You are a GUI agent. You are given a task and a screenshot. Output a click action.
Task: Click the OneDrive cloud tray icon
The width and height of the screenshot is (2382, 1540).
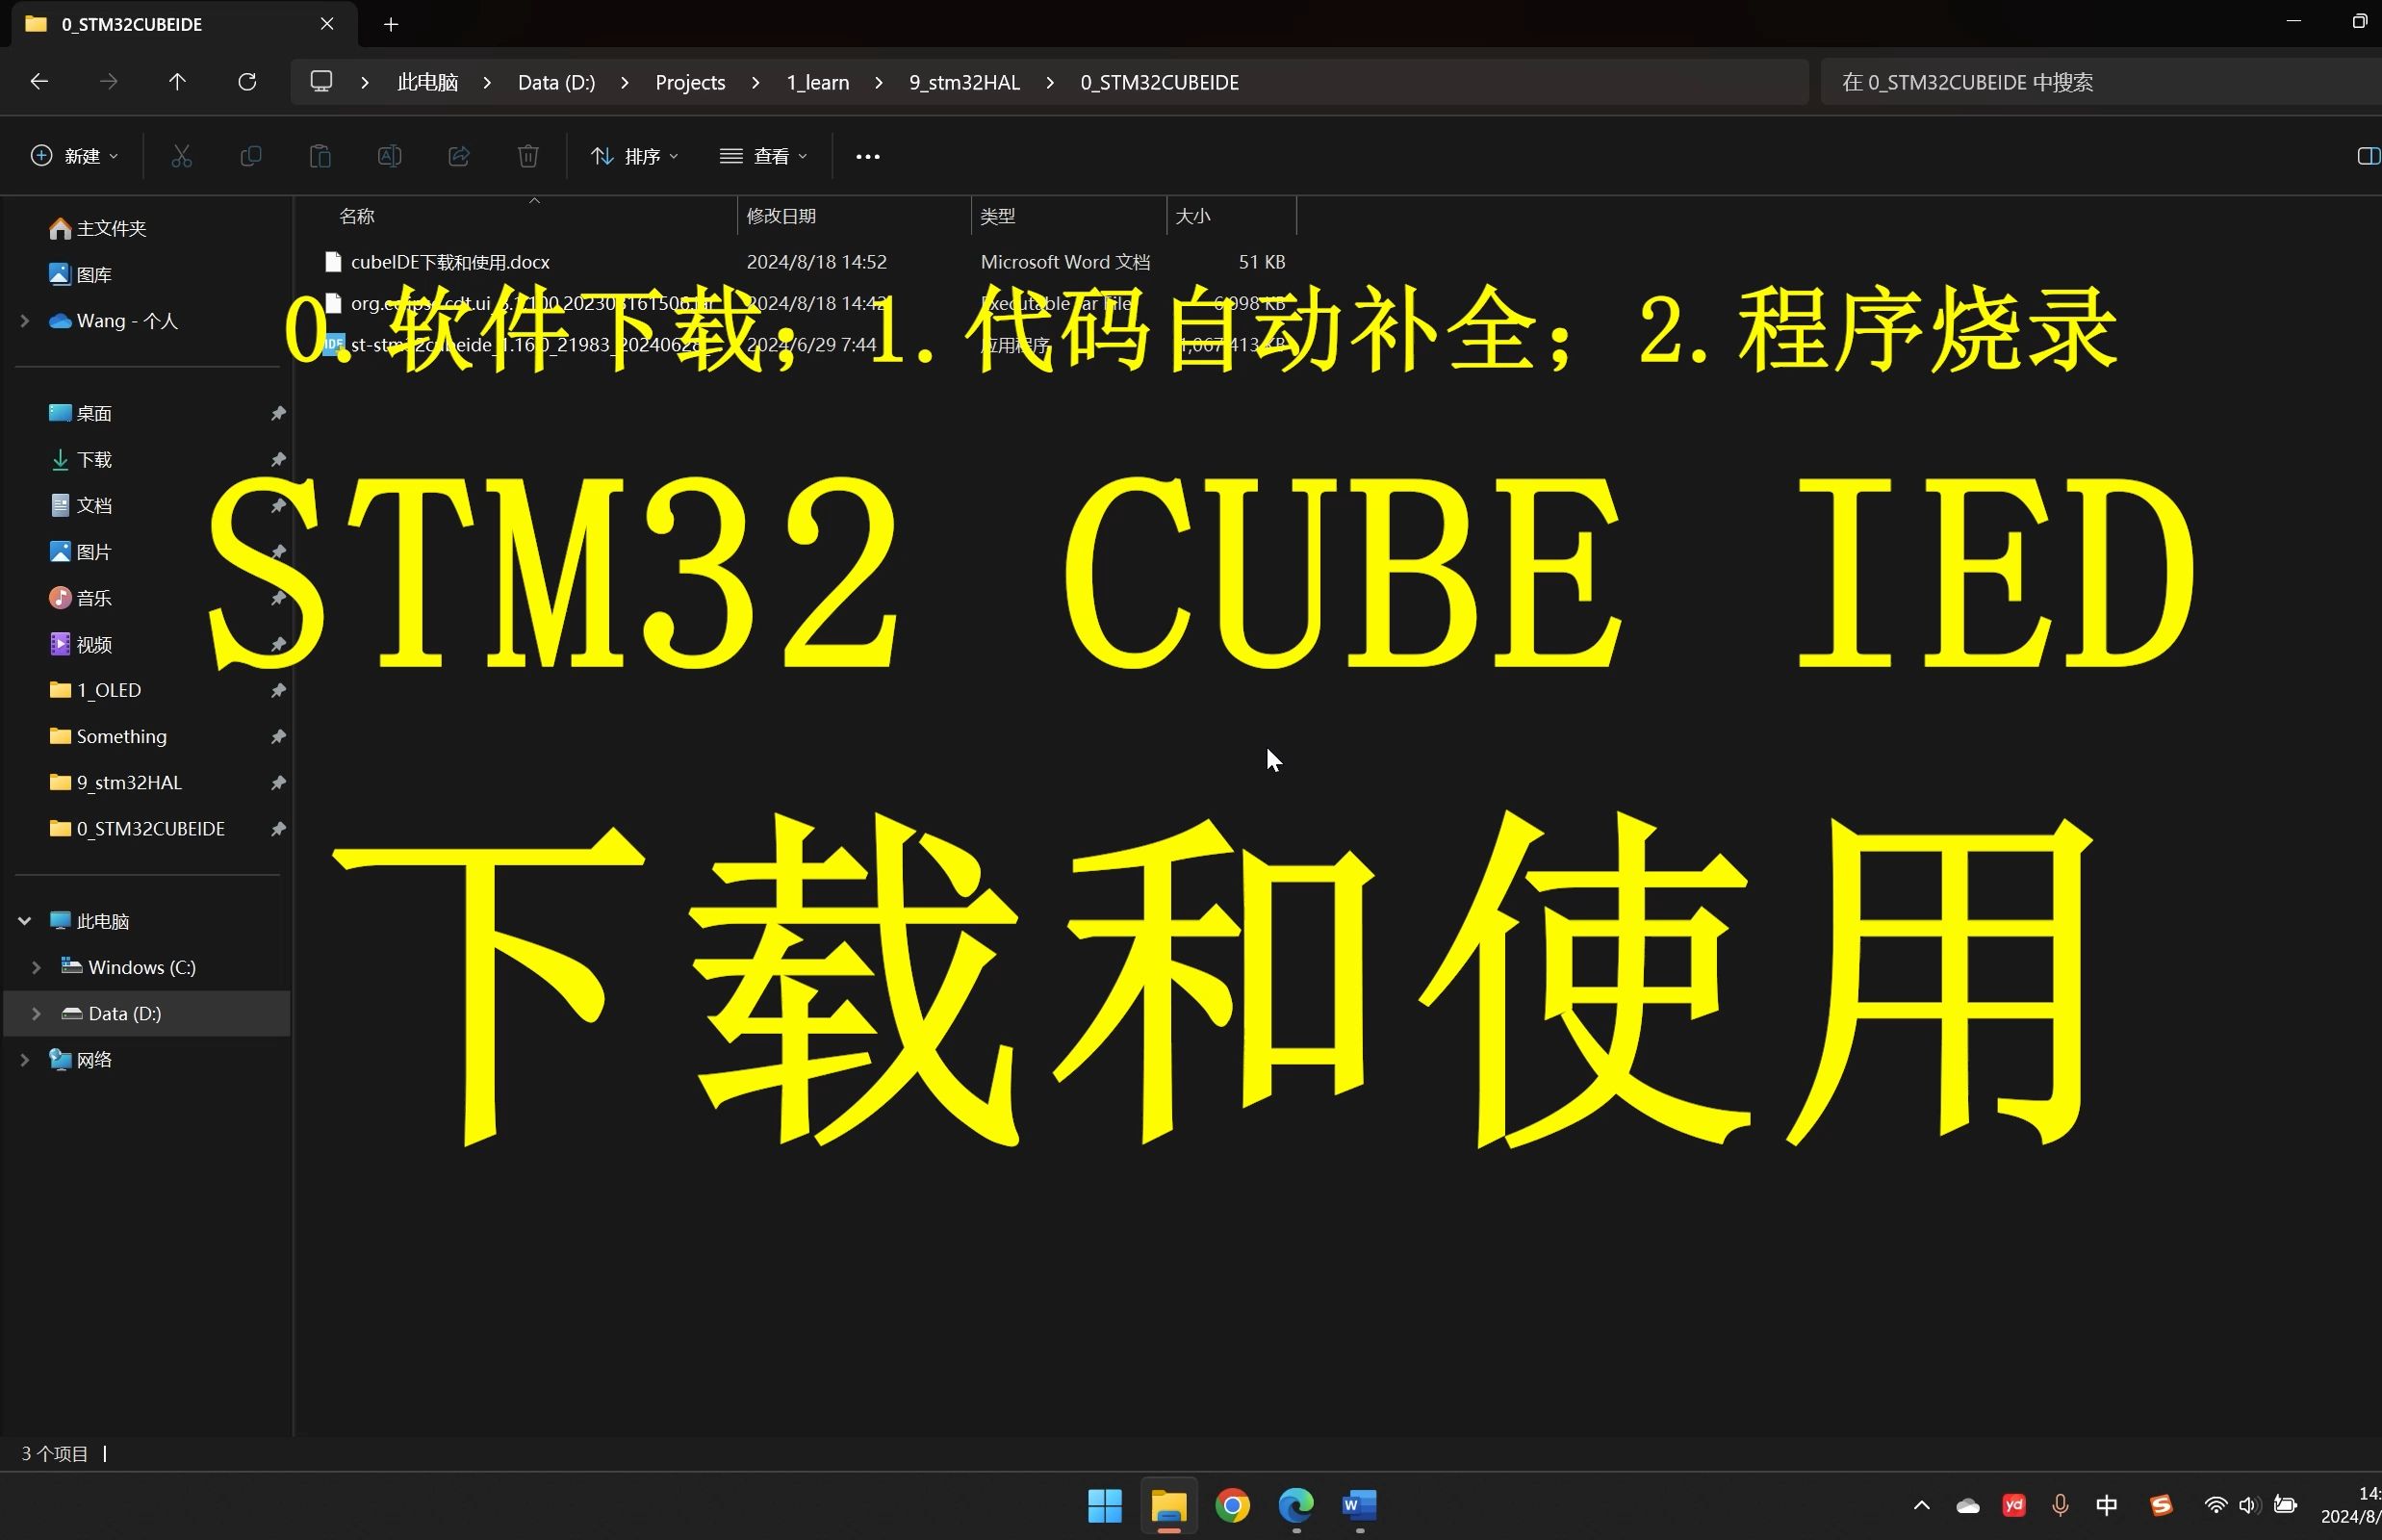tap(1967, 1505)
